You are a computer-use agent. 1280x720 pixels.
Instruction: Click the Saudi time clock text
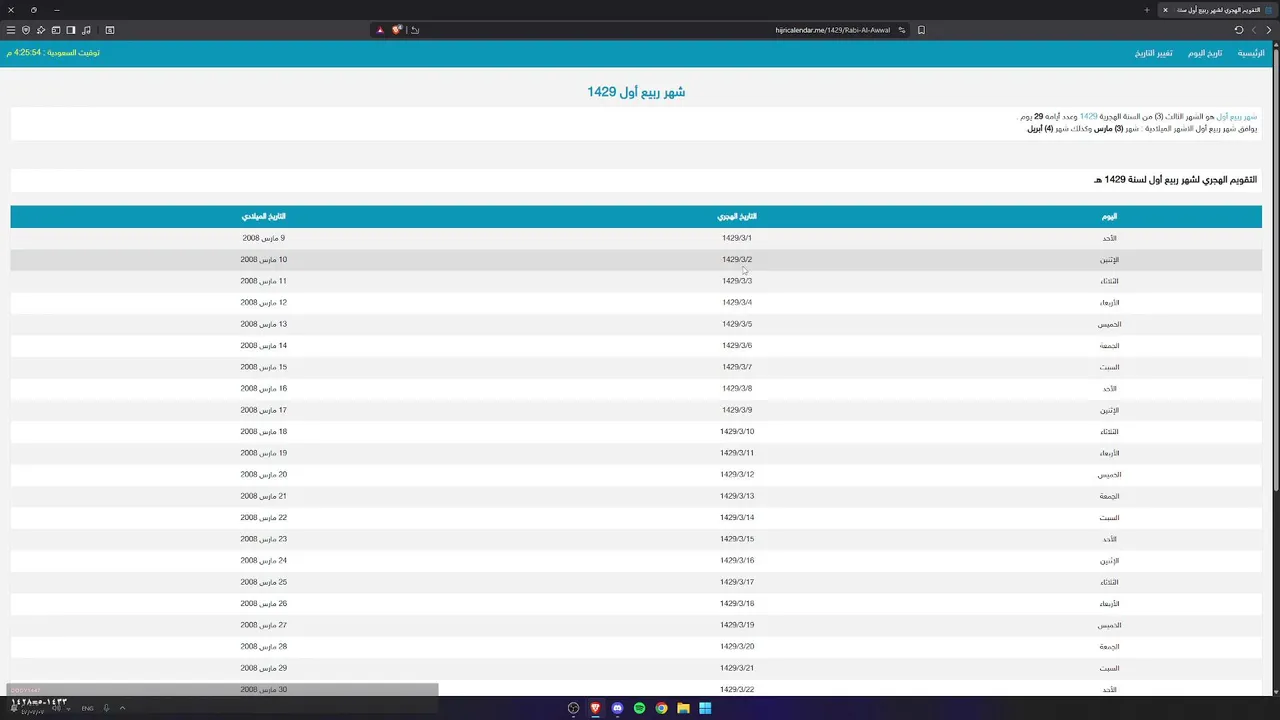click(x=53, y=53)
